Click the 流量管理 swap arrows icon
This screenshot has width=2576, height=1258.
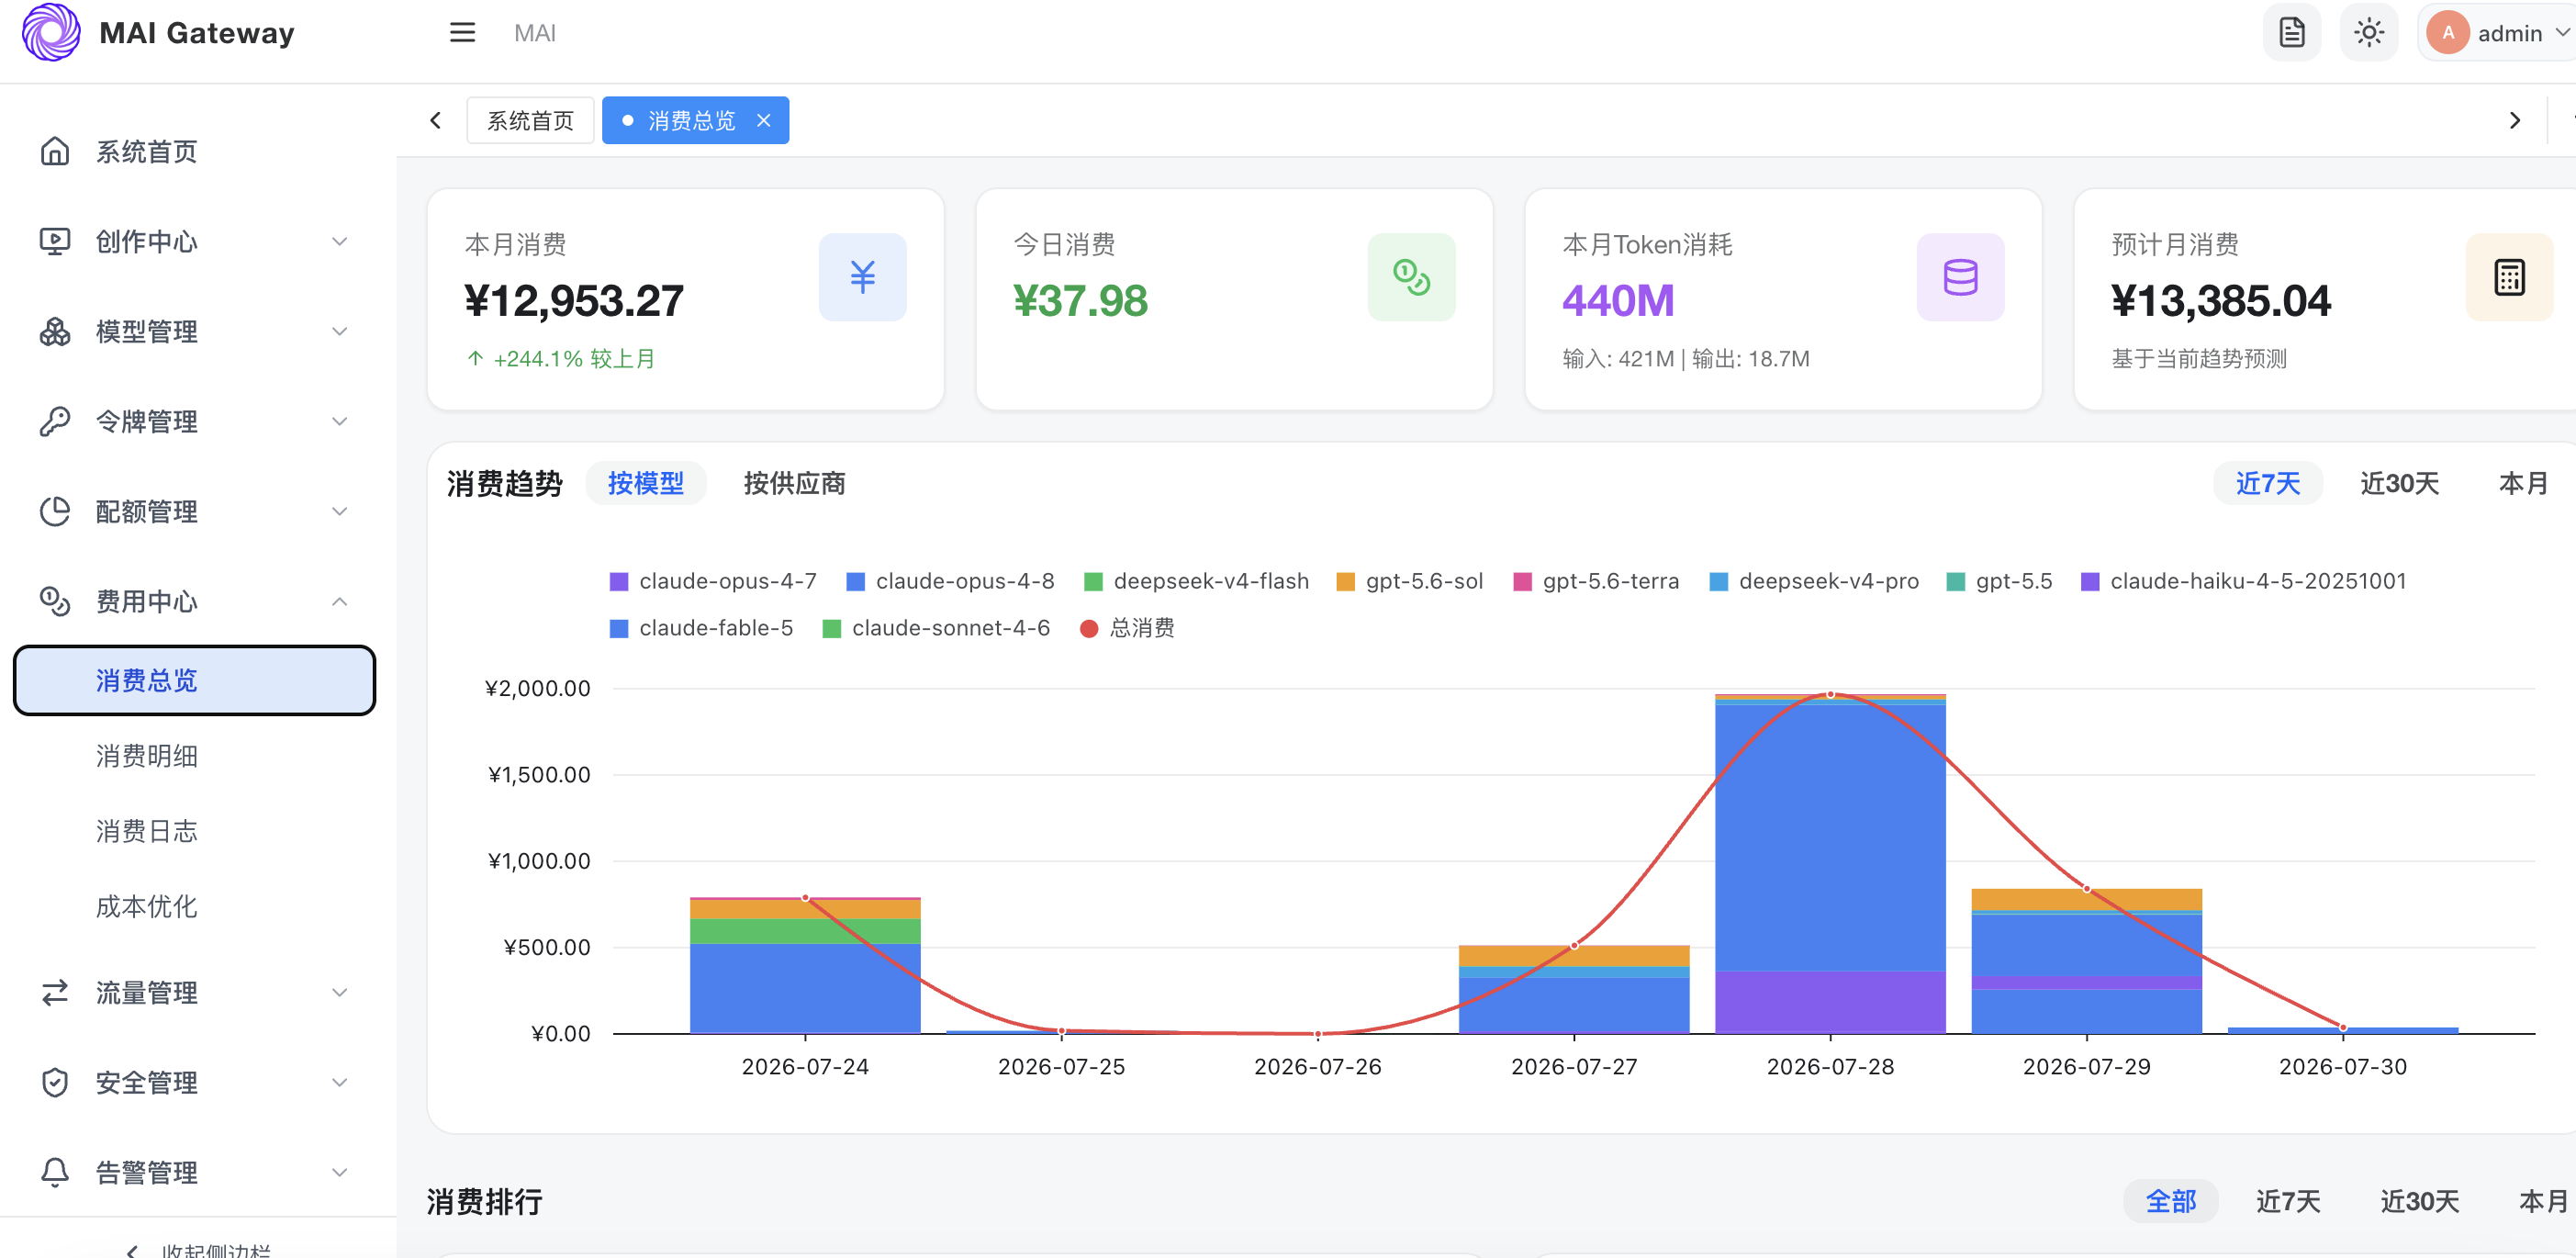55,992
